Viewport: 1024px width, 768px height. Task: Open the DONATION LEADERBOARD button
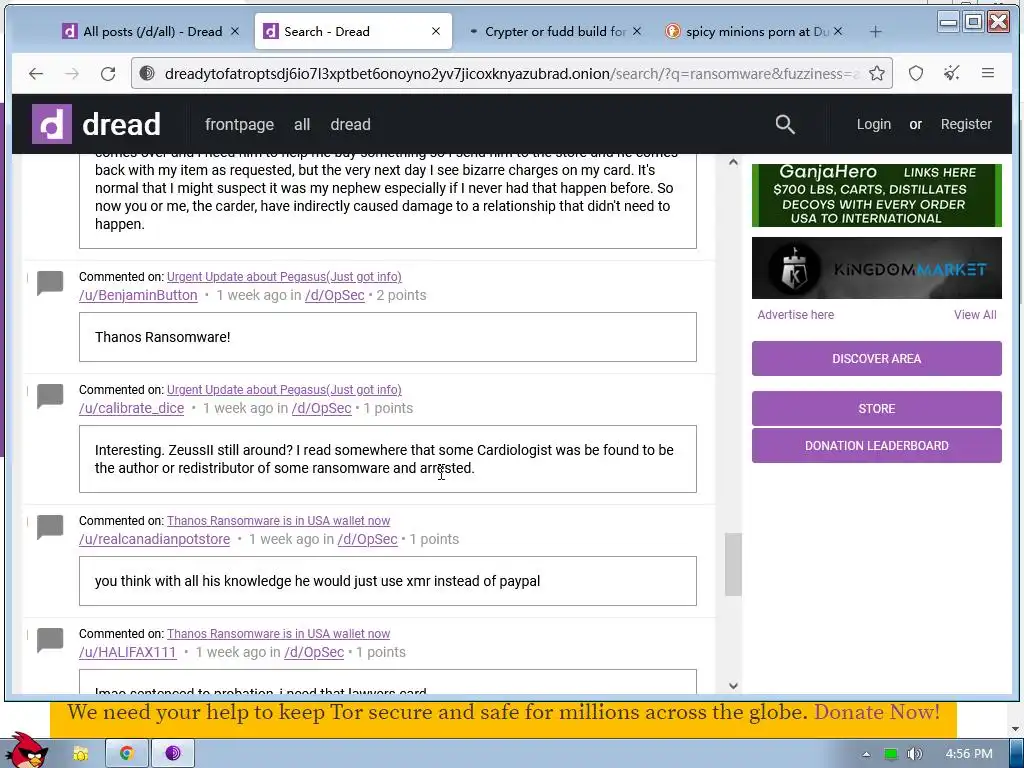(x=876, y=445)
